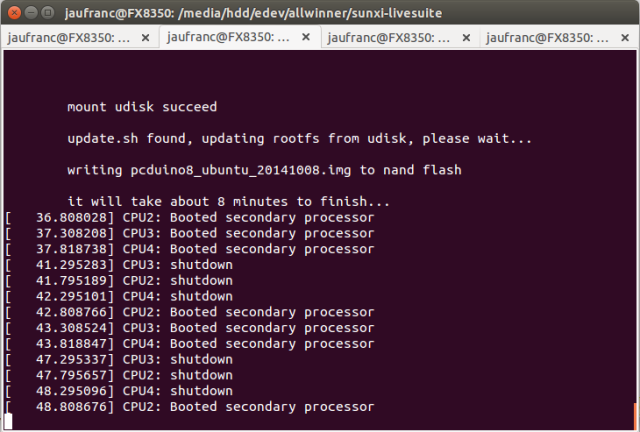Viewport: 640px width, 432px height.
Task: Click the white terminal cursor block
Action: [8, 422]
